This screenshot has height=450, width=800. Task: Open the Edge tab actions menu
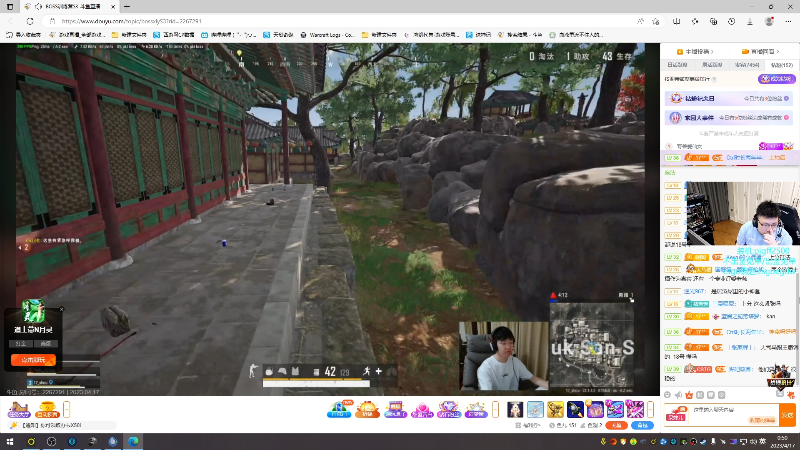click(10, 7)
